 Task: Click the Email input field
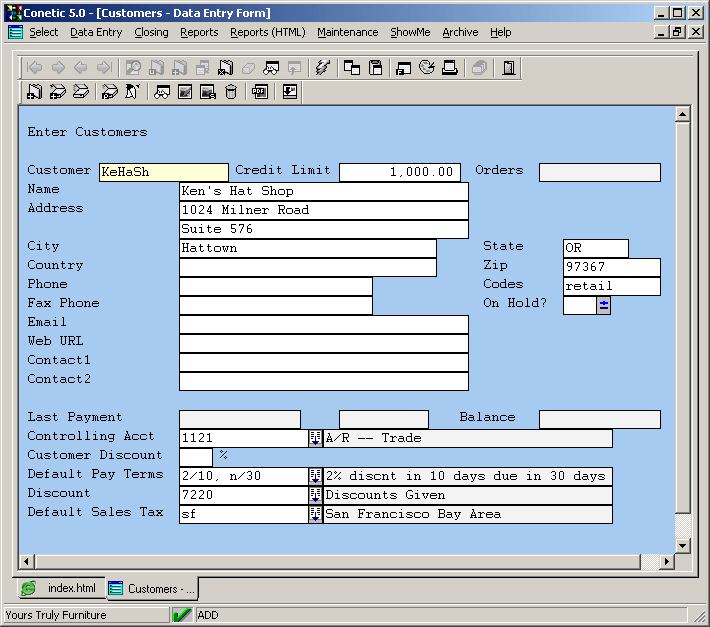point(323,324)
